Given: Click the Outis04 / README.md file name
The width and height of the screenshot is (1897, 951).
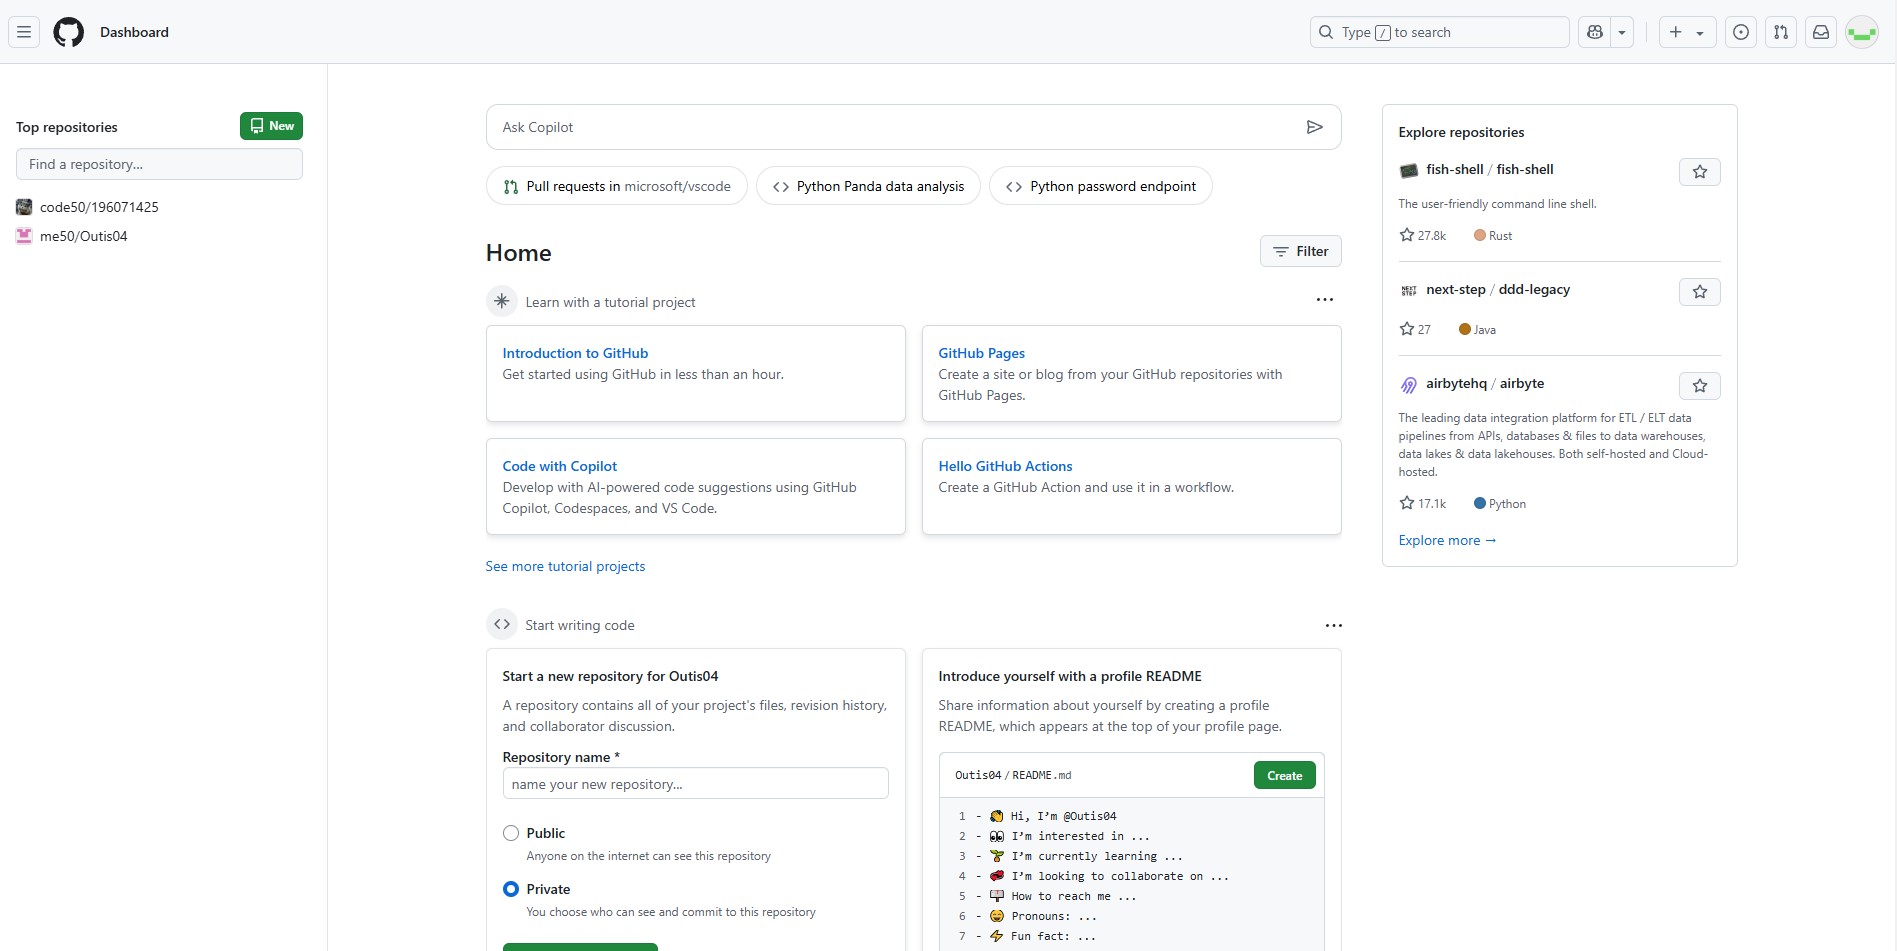Looking at the screenshot, I should pos(1013,775).
